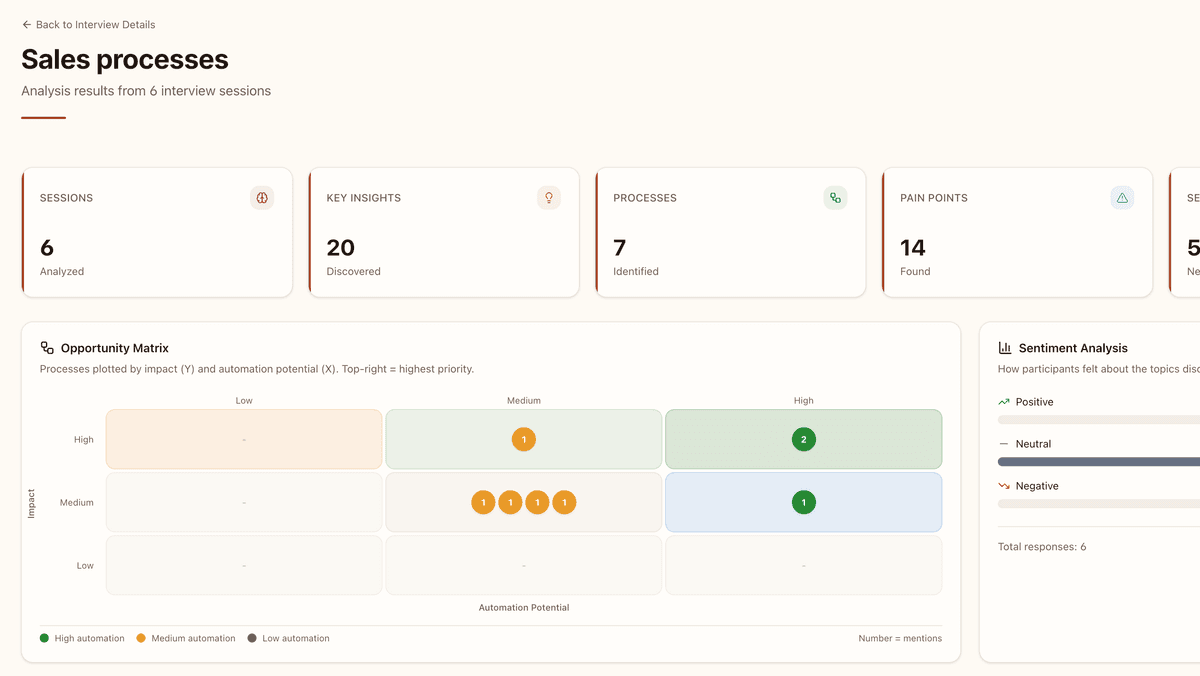Toggle the High automation legend item

tap(82, 637)
